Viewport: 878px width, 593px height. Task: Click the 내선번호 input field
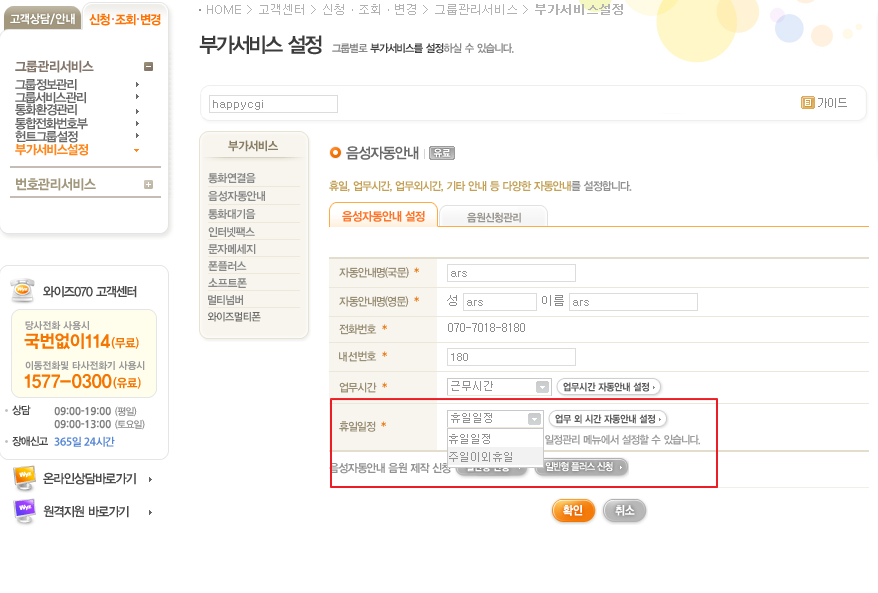coord(511,357)
